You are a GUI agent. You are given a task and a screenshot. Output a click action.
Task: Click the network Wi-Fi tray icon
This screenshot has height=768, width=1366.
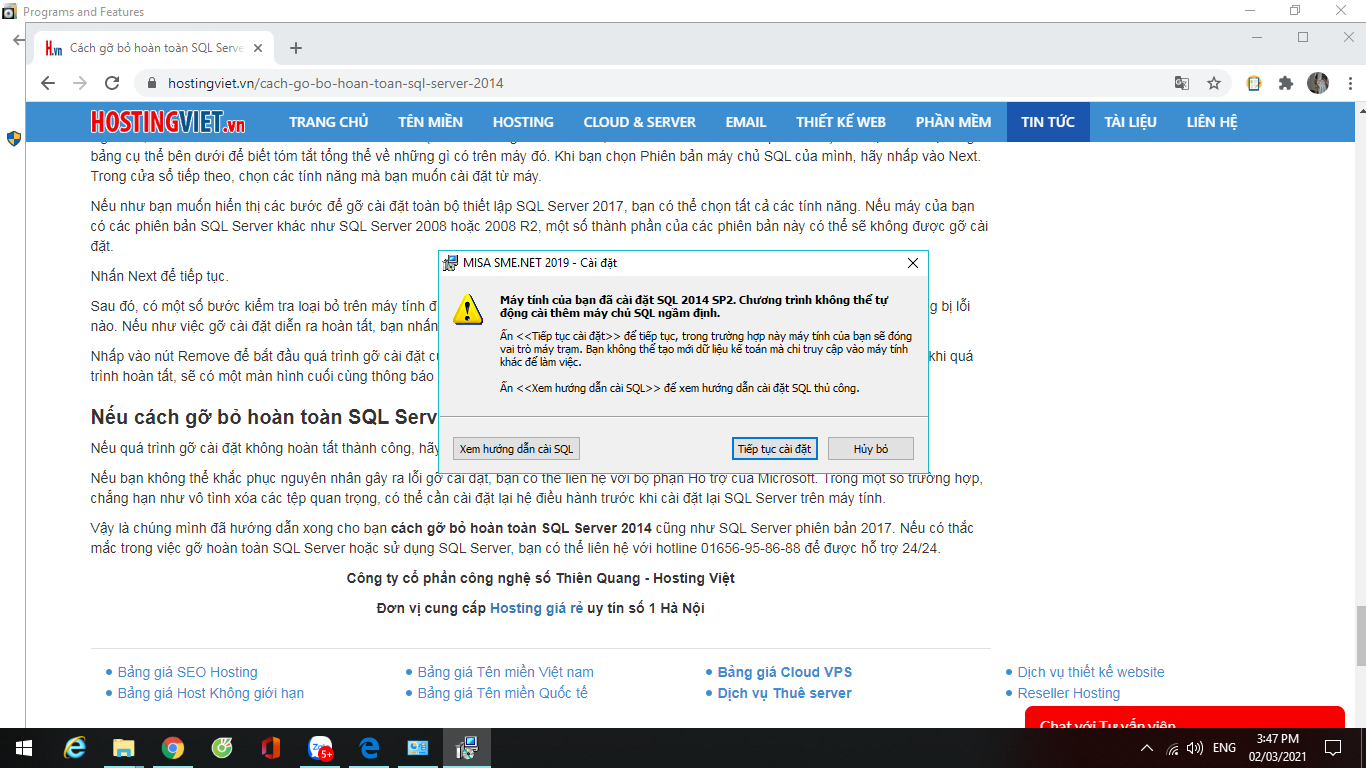[1171, 748]
